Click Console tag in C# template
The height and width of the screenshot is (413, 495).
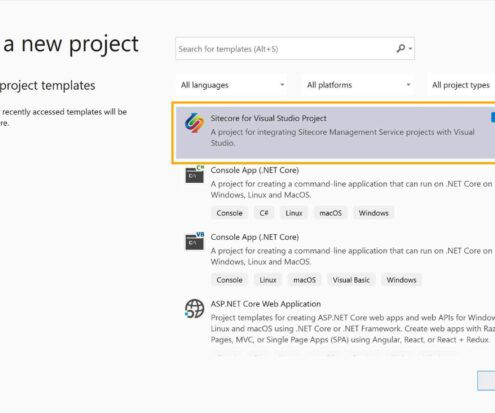pos(229,213)
